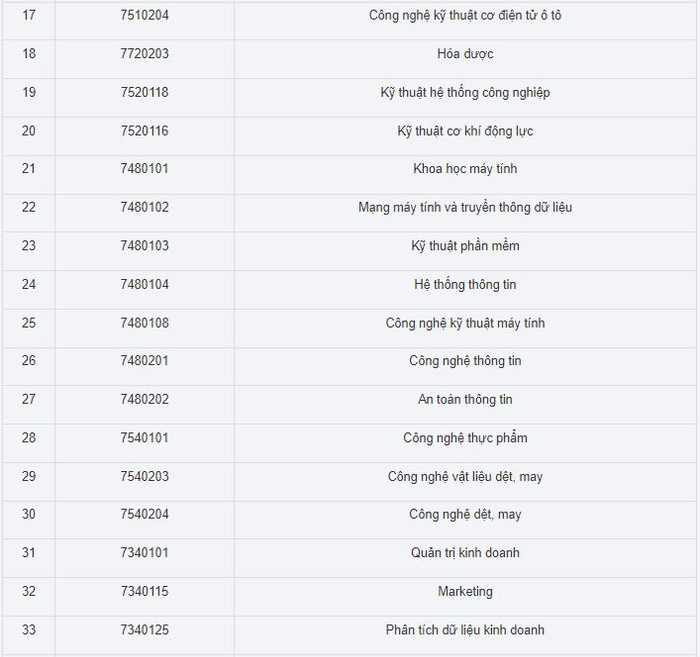Image resolution: width=700 pixels, height=657 pixels.
Task: Click "Mạng máy tính và truyền thông dữ liệu"
Action: [x=465, y=208]
